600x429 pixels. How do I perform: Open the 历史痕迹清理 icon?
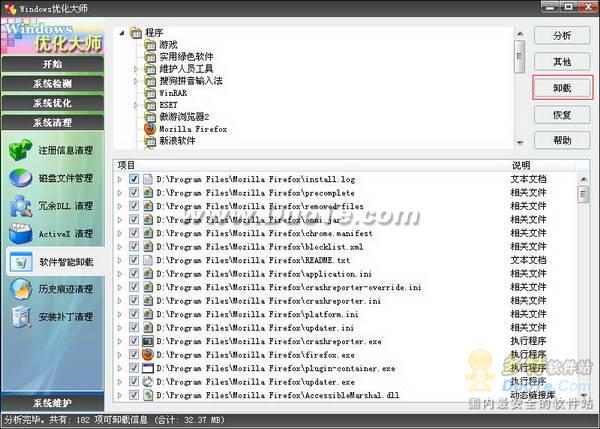point(20,289)
